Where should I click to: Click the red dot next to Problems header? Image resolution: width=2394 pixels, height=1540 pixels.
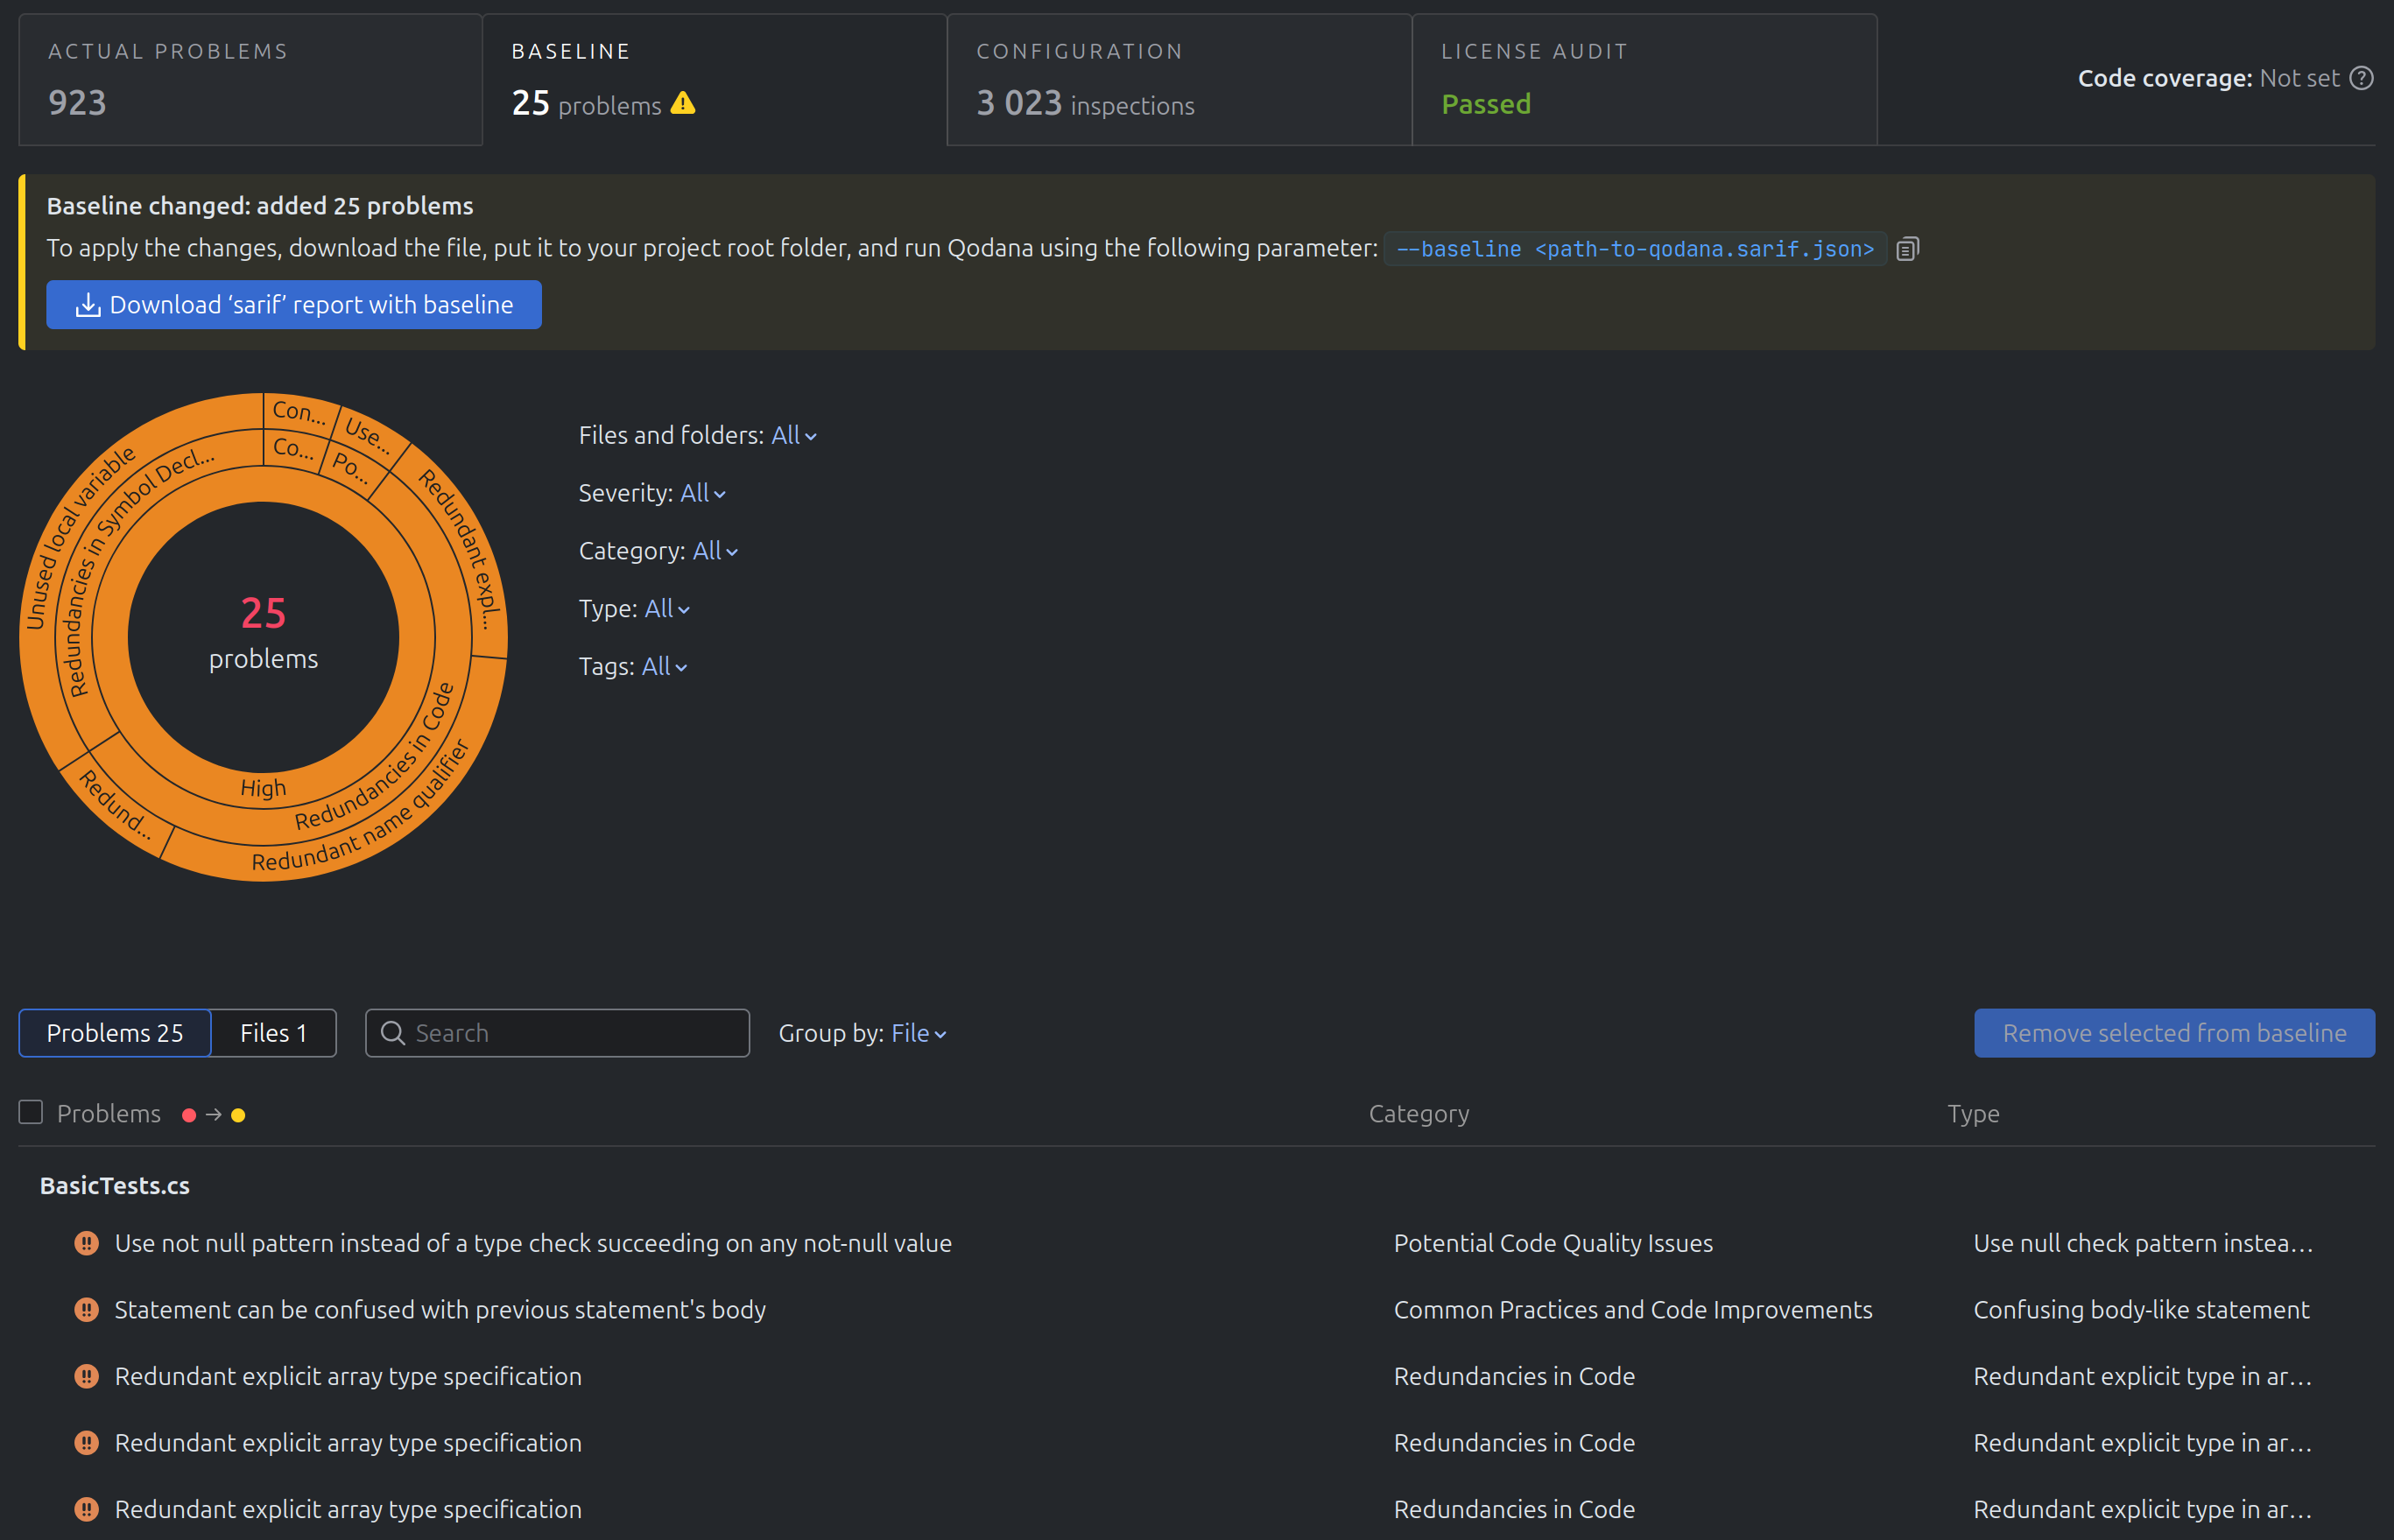point(189,1115)
